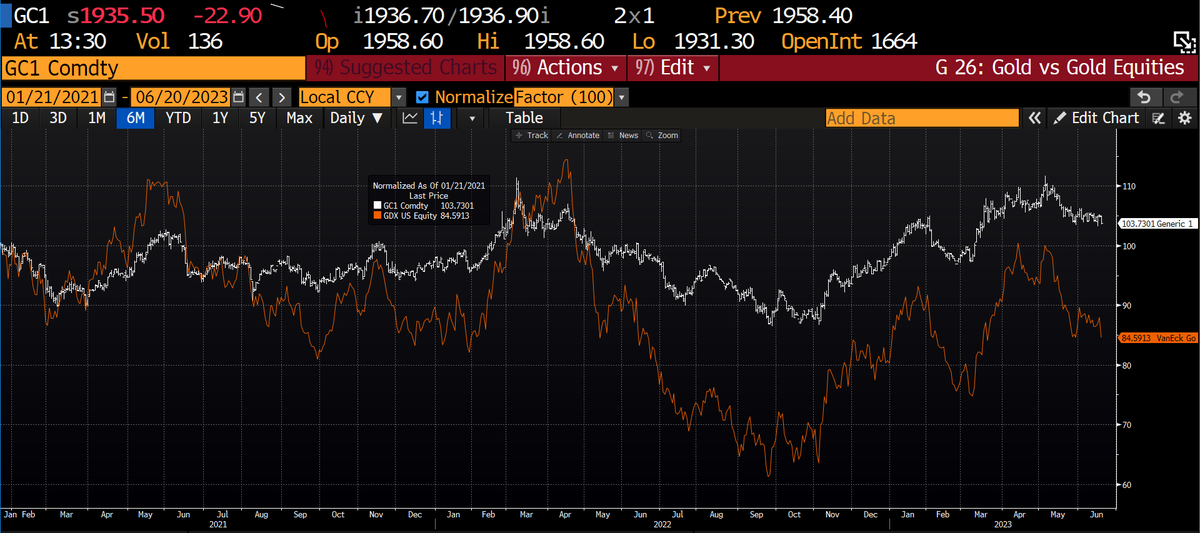Activate the Track crosshair tool

(532, 135)
